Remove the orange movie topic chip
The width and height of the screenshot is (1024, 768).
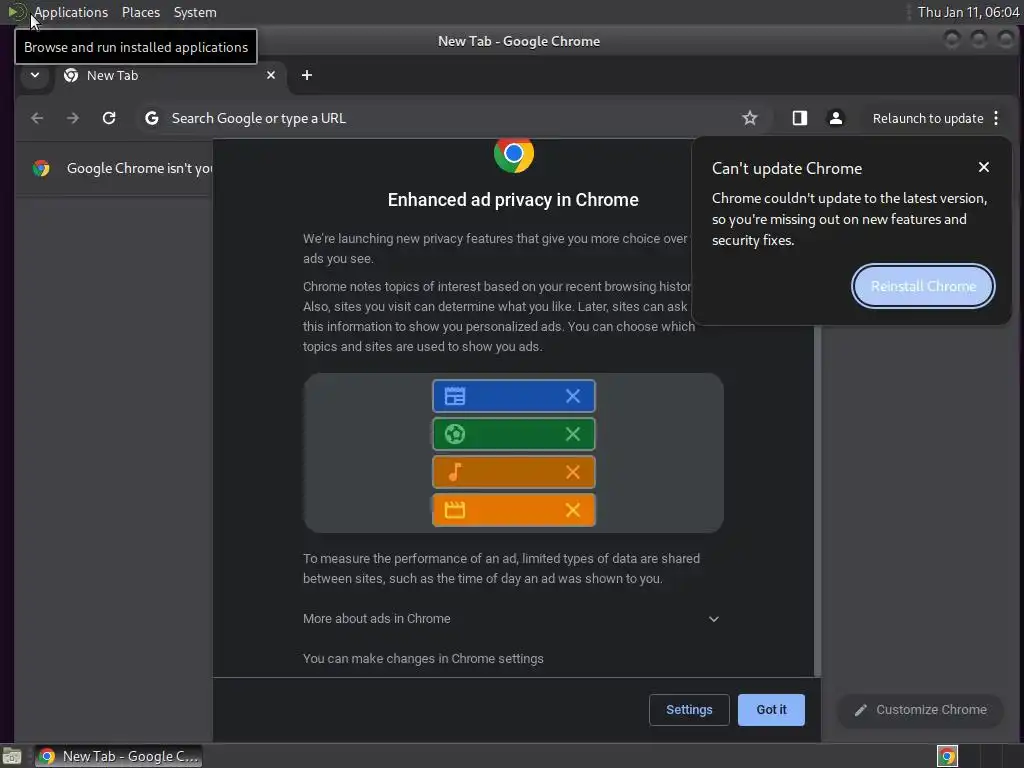(573, 510)
